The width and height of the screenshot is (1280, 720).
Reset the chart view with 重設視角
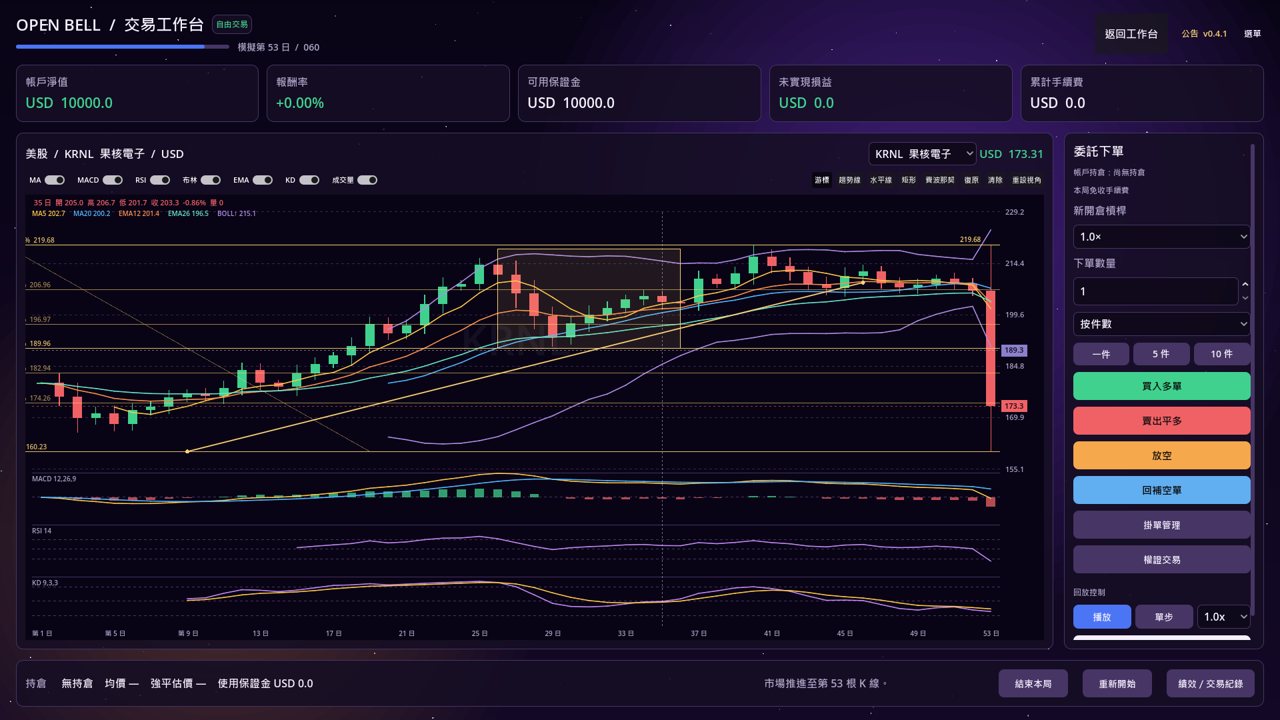point(1027,180)
